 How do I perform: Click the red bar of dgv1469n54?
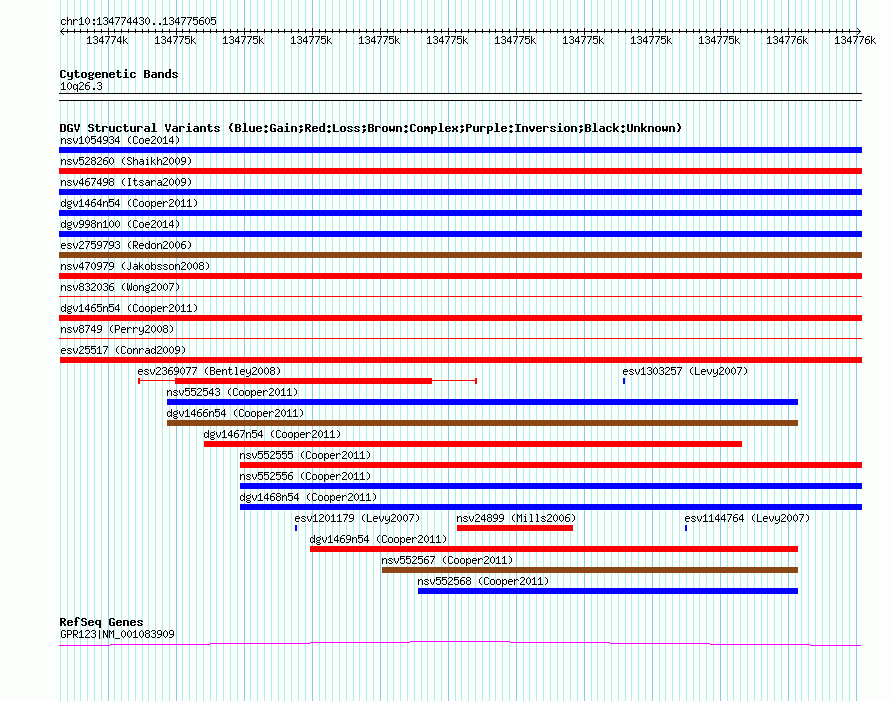(x=554, y=549)
